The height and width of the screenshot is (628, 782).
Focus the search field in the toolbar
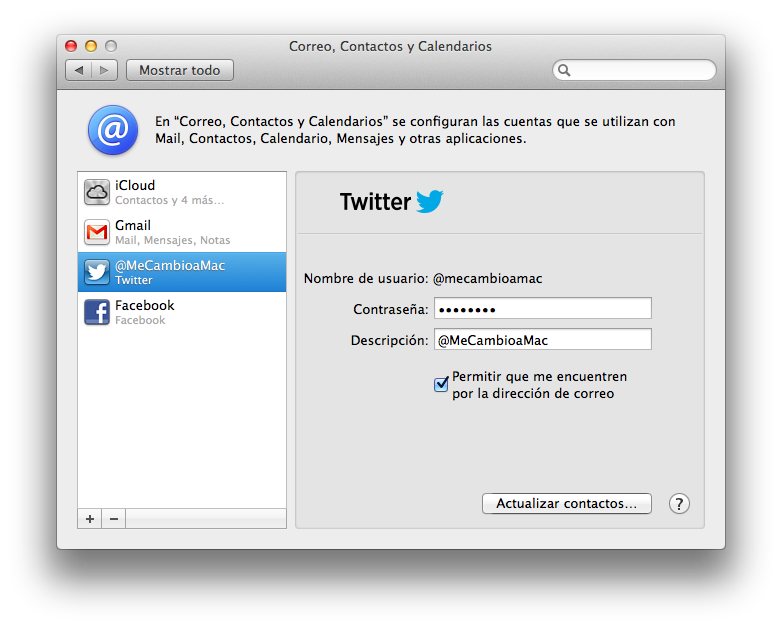(x=634, y=70)
